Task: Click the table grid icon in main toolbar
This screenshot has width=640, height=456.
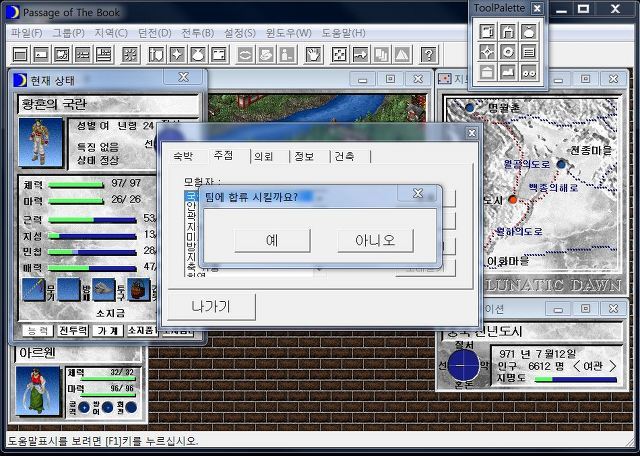Action: click(x=104, y=54)
